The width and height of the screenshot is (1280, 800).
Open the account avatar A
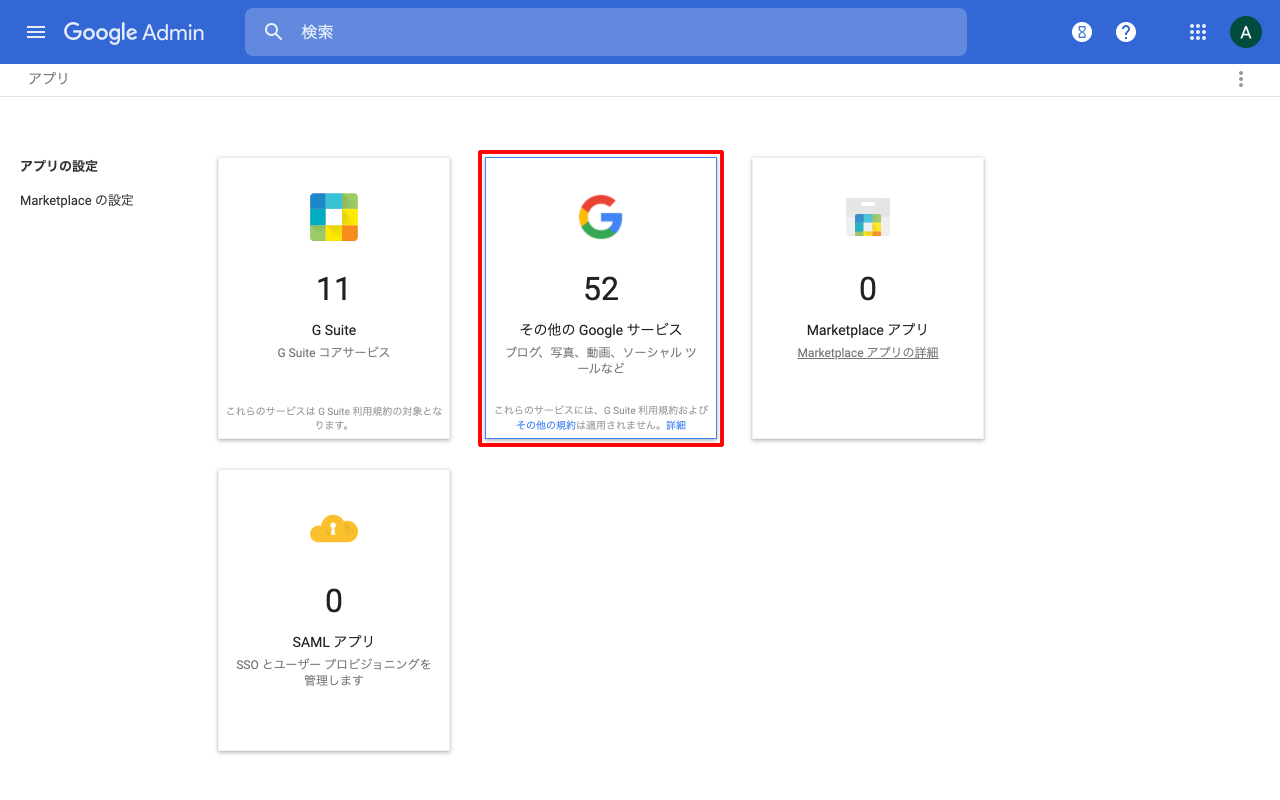pyautogui.click(x=1245, y=32)
